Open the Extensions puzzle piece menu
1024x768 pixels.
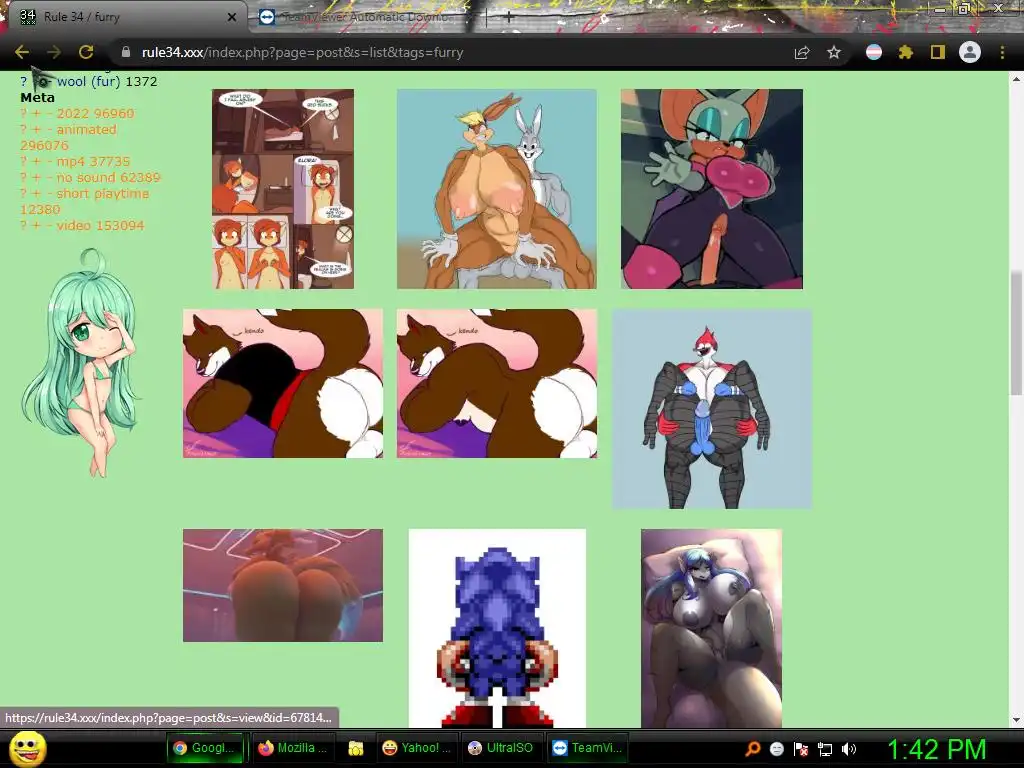[905, 52]
